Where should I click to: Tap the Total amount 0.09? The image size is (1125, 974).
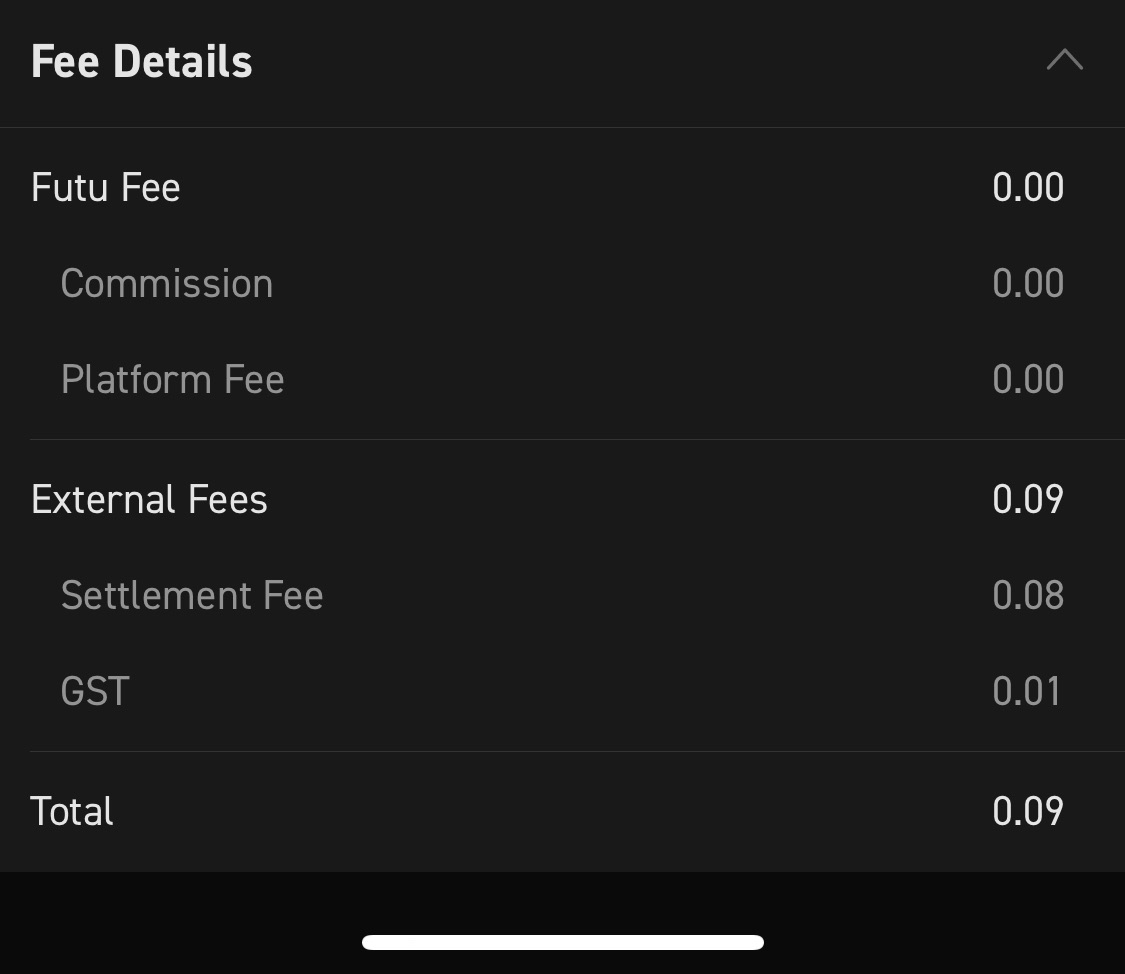tap(1028, 812)
